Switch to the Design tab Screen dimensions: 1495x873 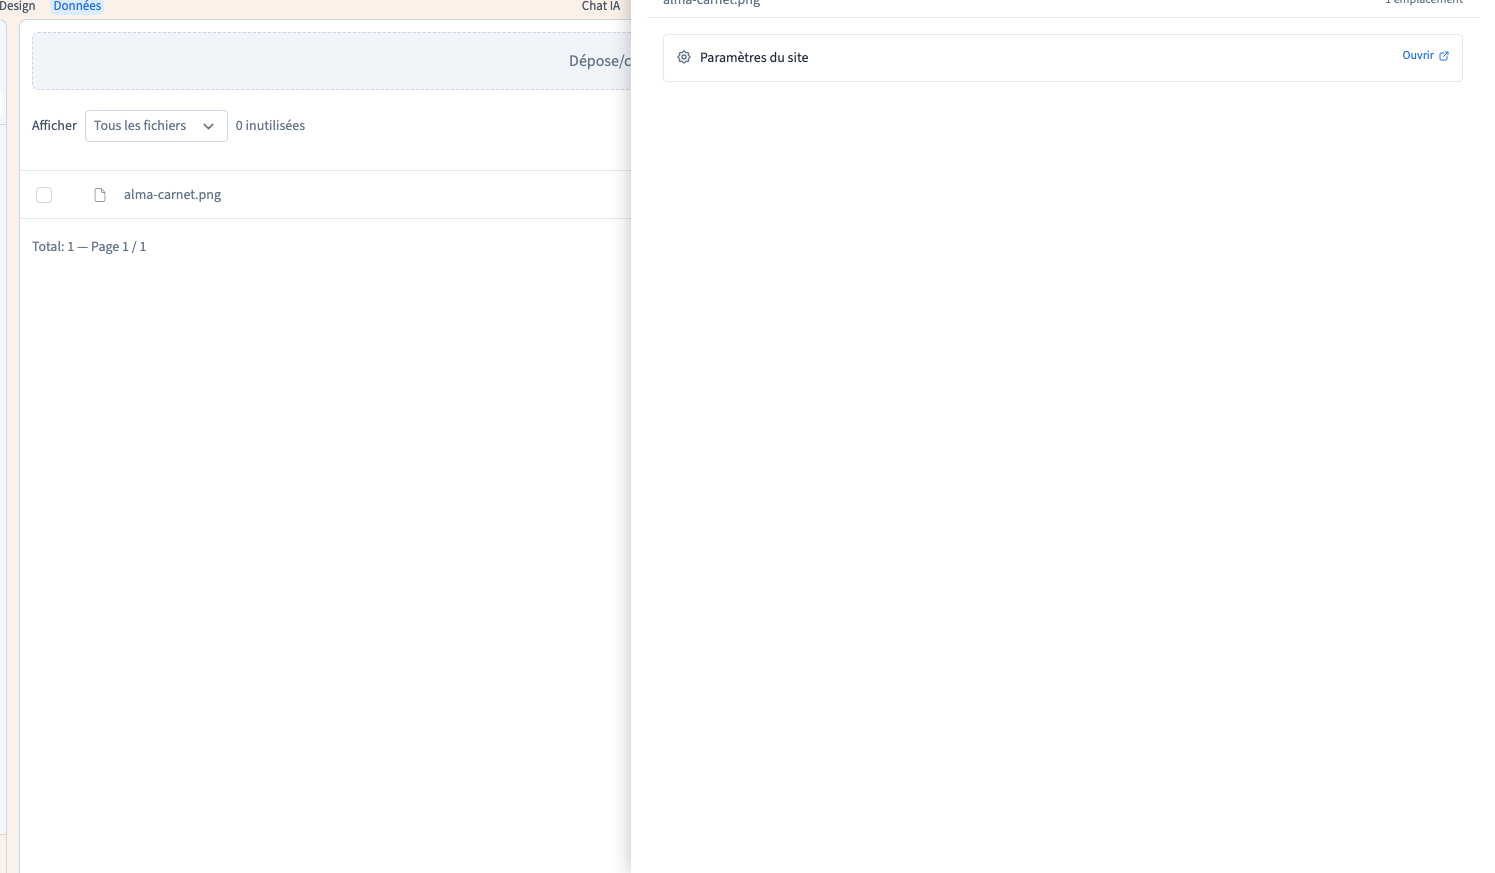point(17,6)
